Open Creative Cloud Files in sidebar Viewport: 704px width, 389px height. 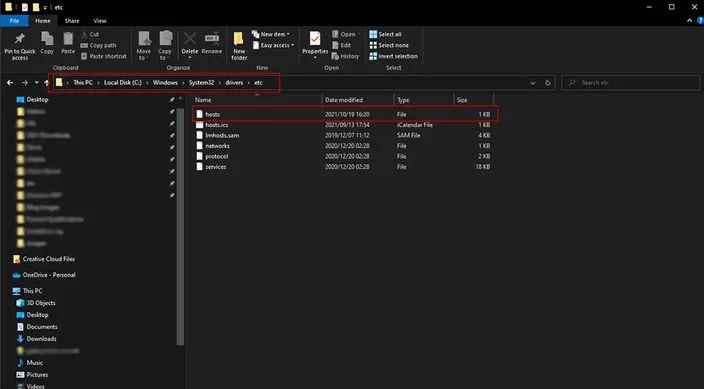44,259
